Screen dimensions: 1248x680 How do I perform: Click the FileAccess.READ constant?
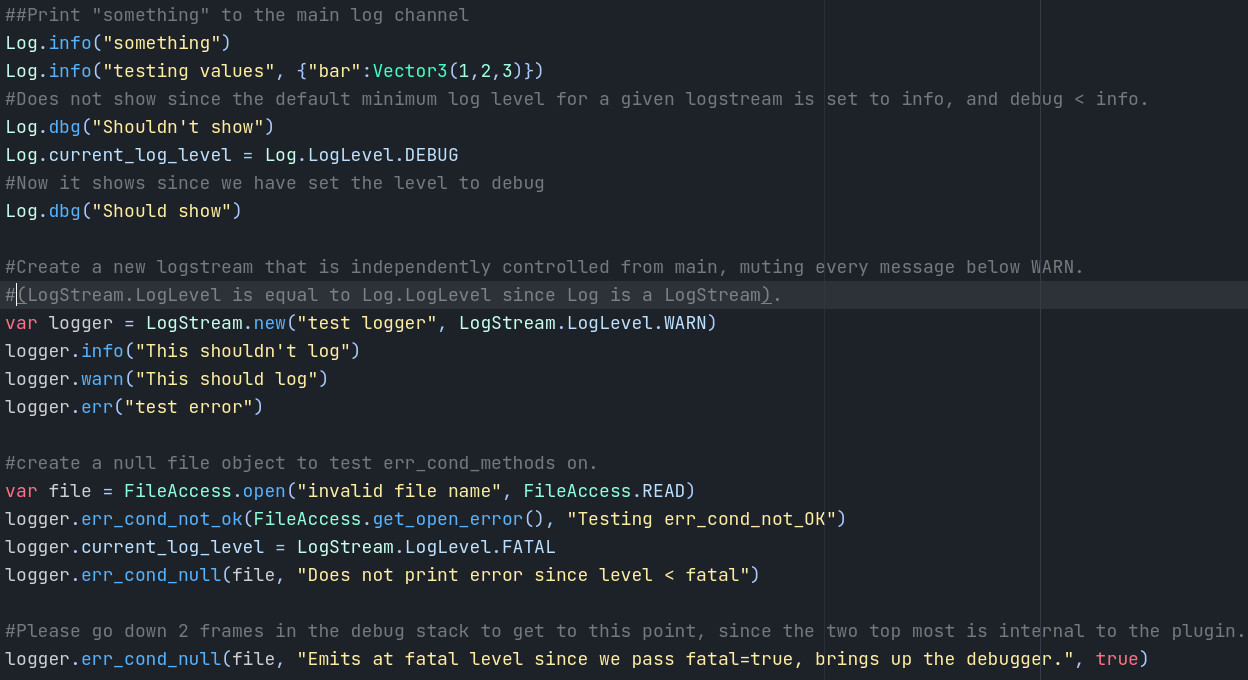click(604, 491)
